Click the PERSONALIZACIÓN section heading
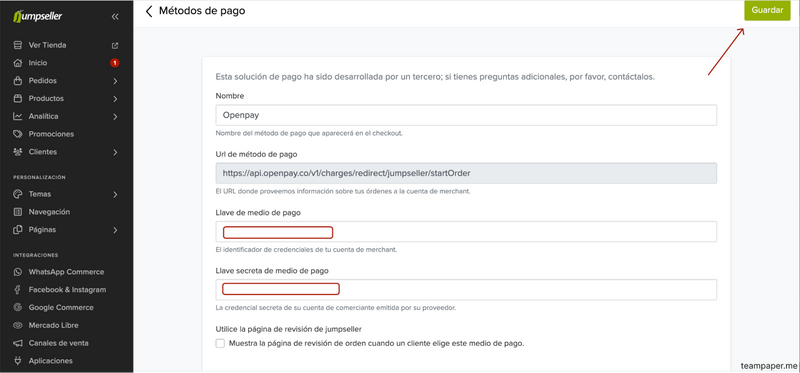The height and width of the screenshot is (373, 800). (39, 178)
